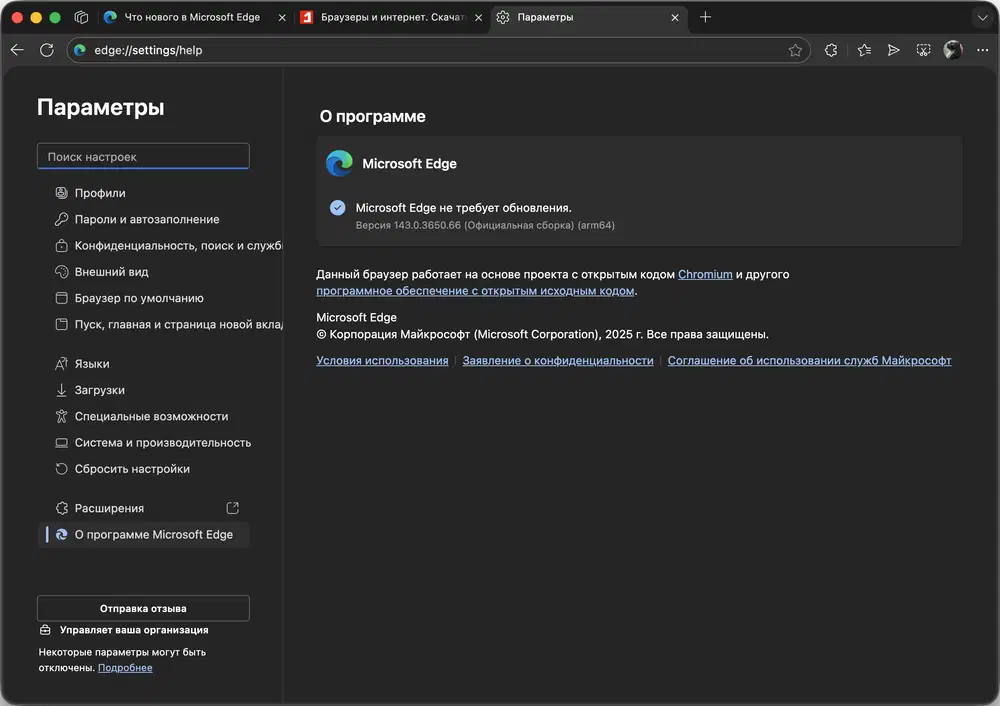Screen dimensions: 1000x706
Task: Click the version text 'Версия 143.0.3650.66'
Action: pyautogui.click(x=485, y=225)
